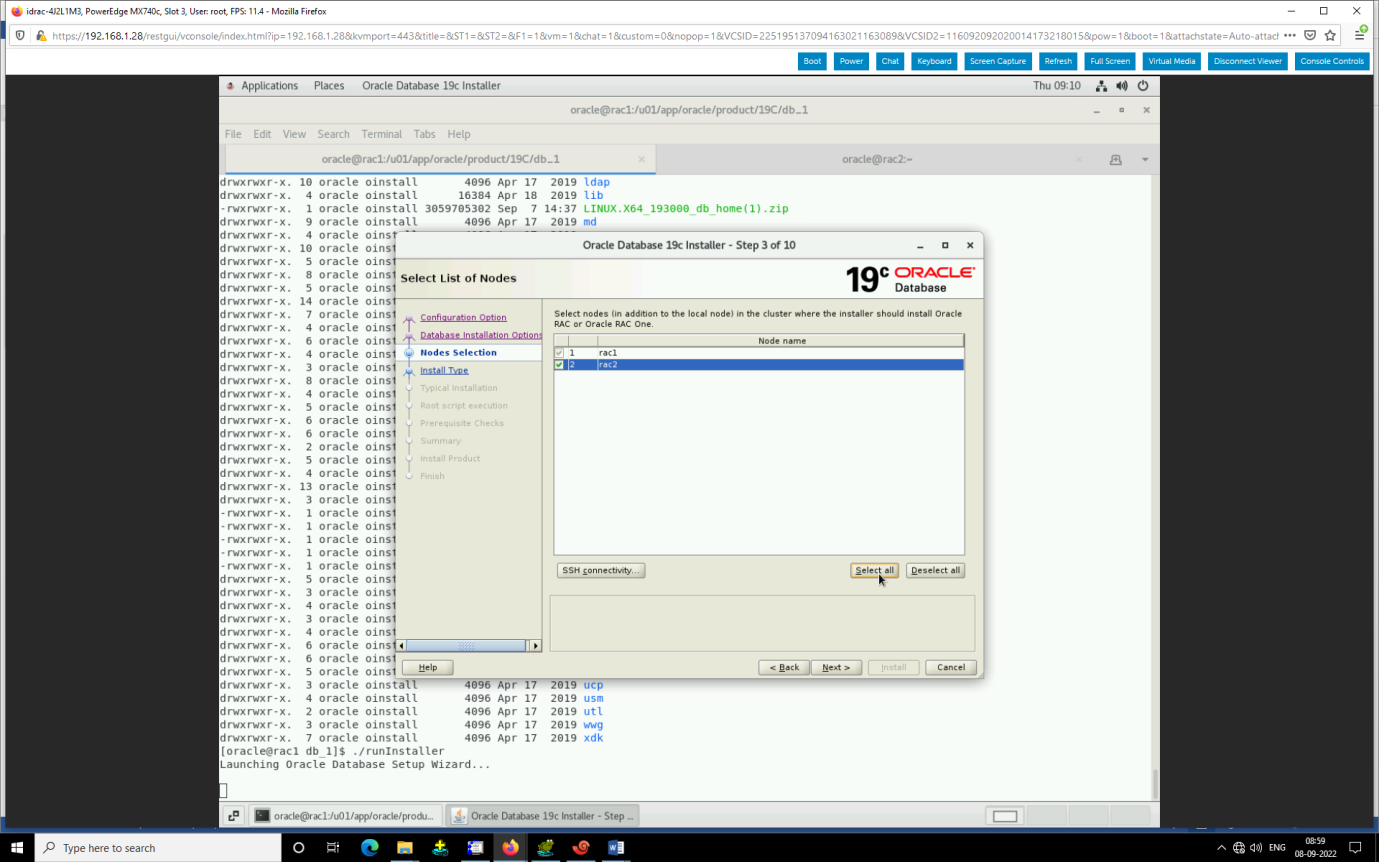Switch to the oracle@rac2 terminal tab
Screen dimensions: 1379x862
click(x=877, y=160)
